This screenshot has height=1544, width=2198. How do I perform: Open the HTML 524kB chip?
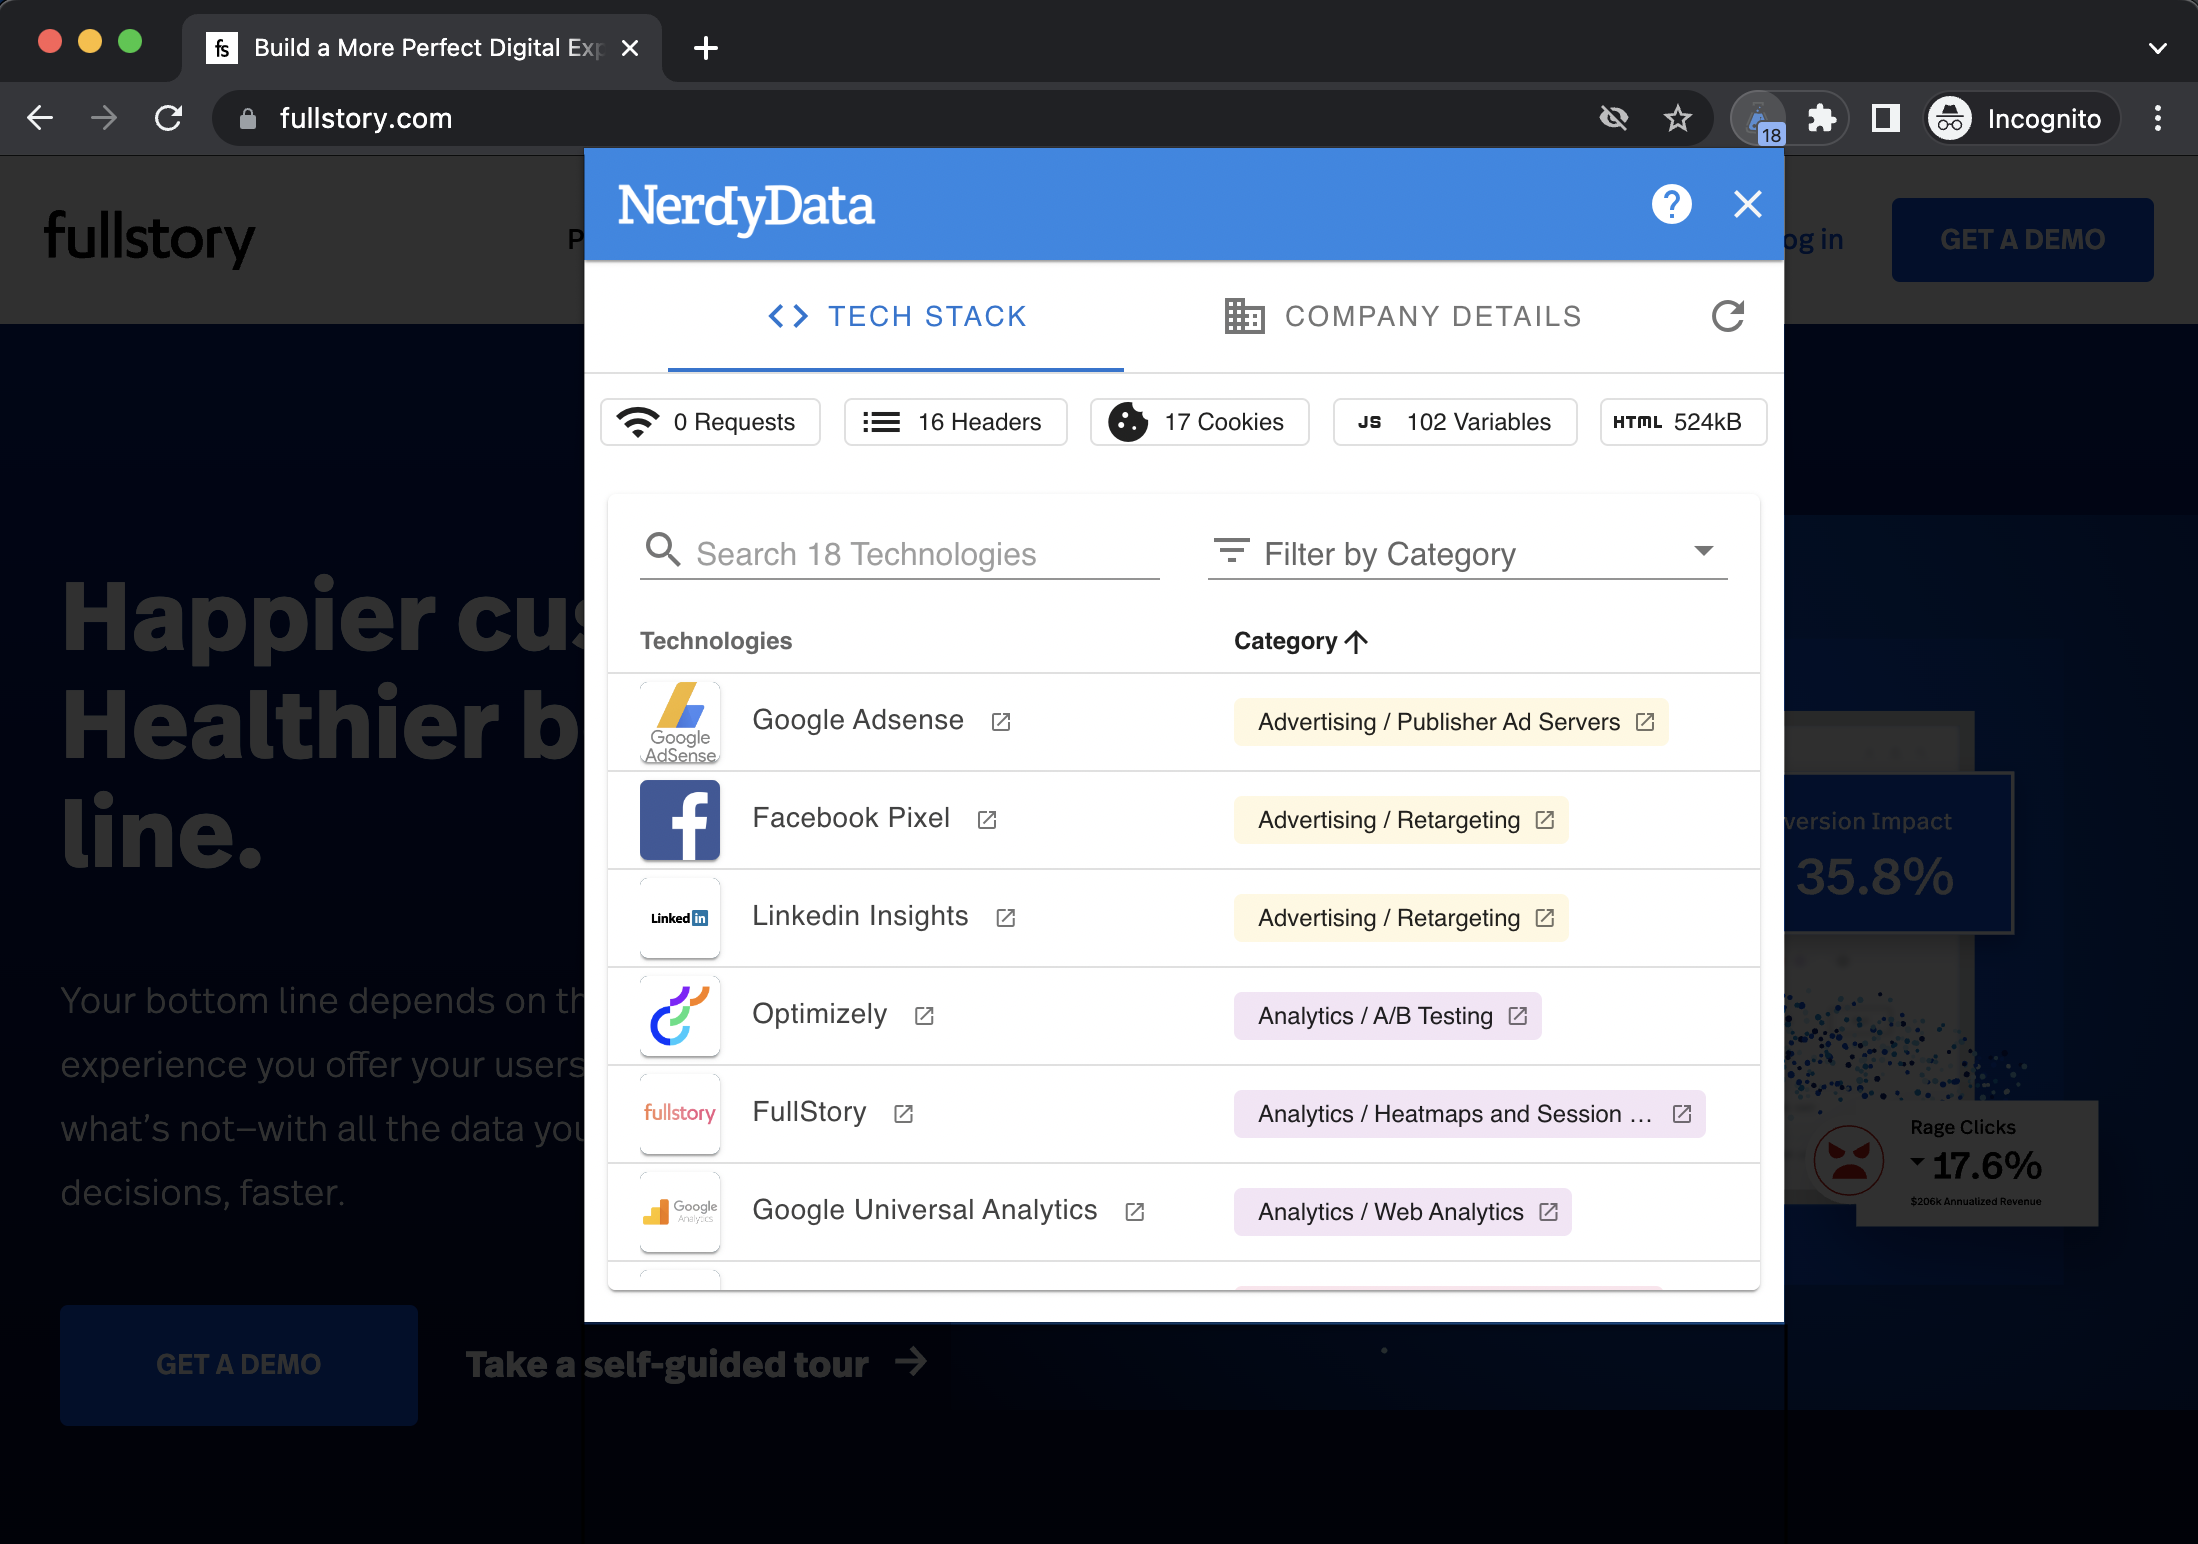tap(1683, 422)
